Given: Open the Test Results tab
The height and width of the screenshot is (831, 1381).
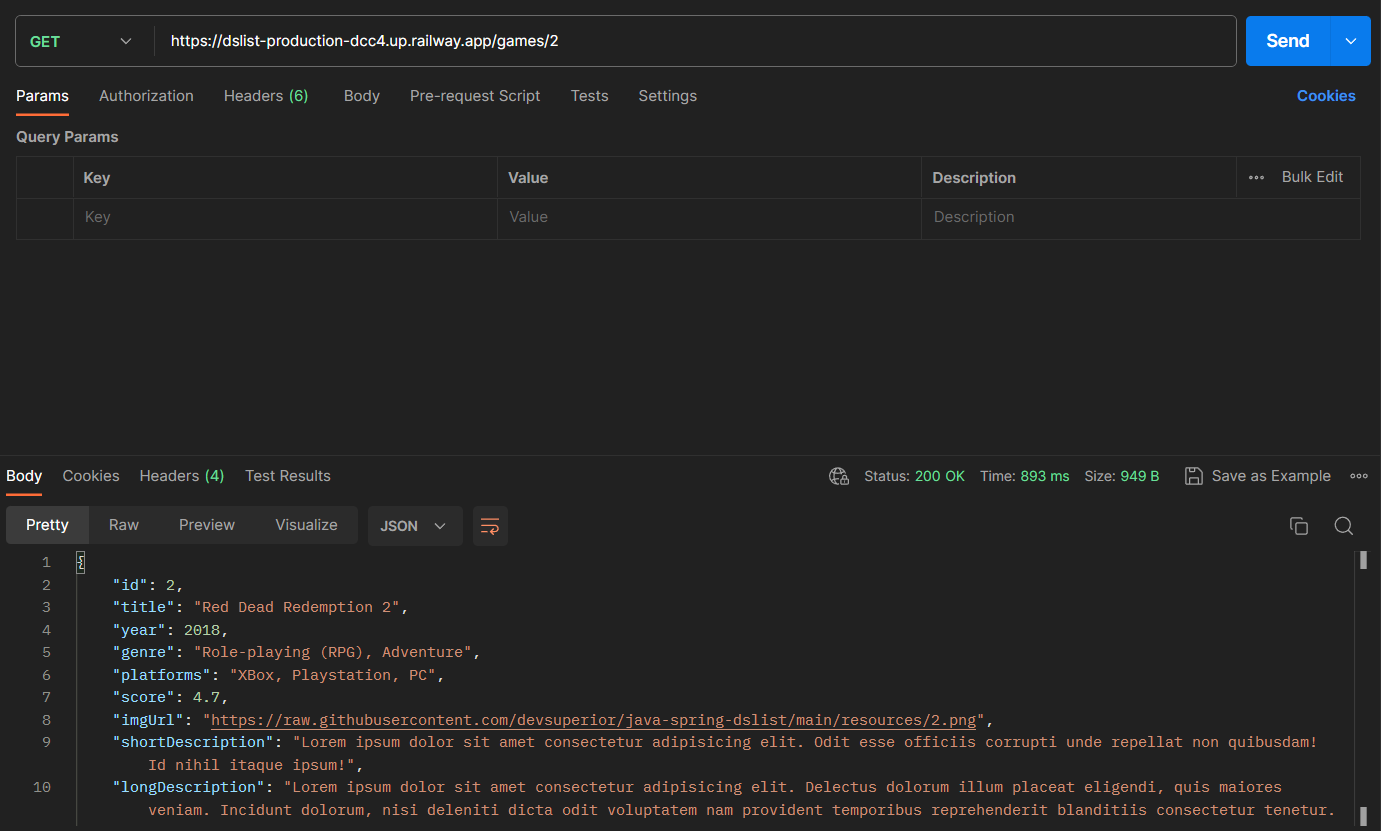Looking at the screenshot, I should pyautogui.click(x=288, y=476).
